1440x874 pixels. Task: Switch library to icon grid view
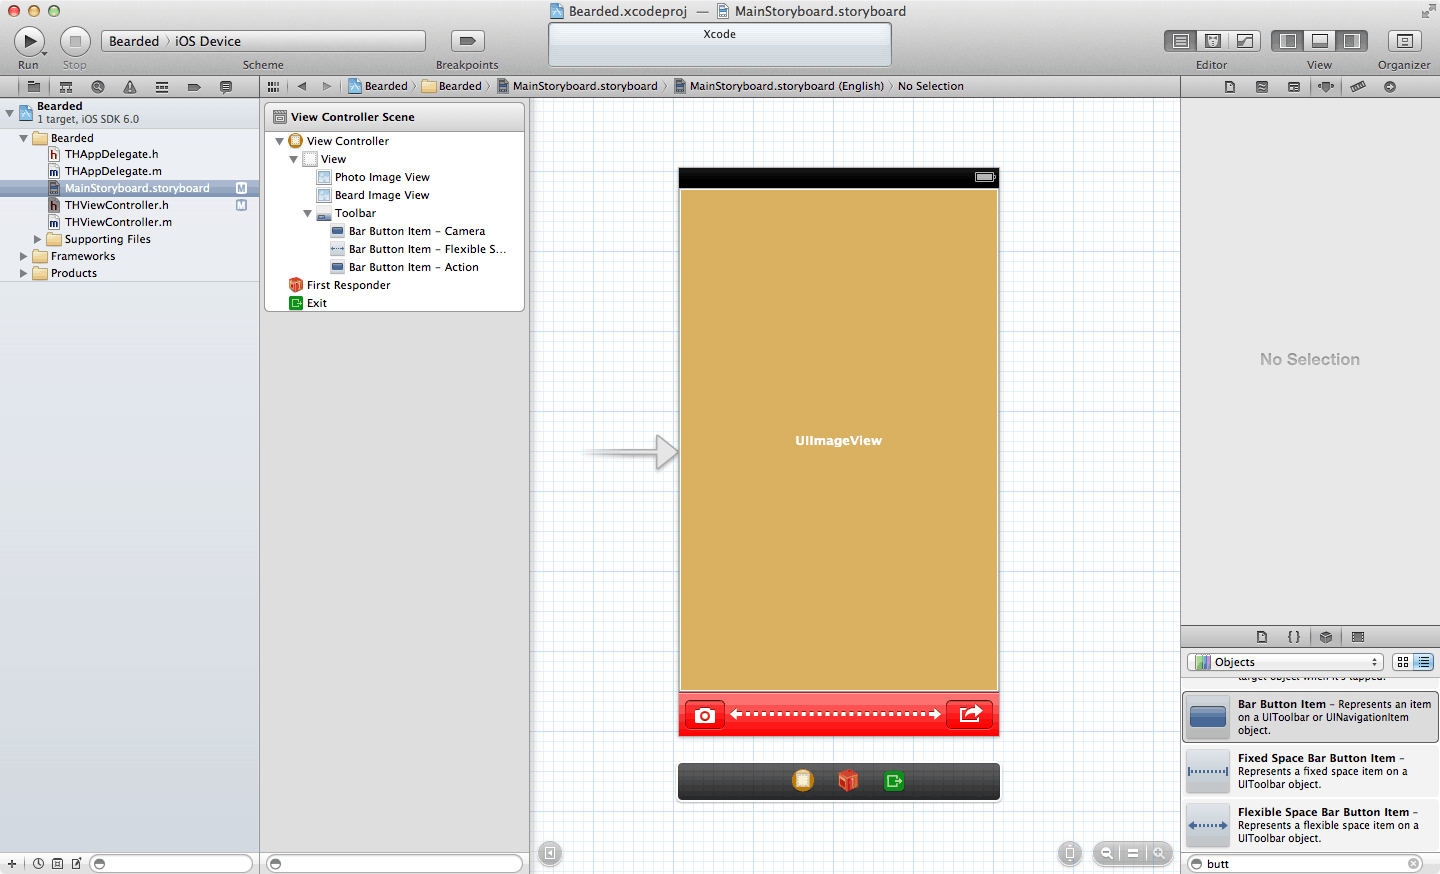coord(1403,662)
